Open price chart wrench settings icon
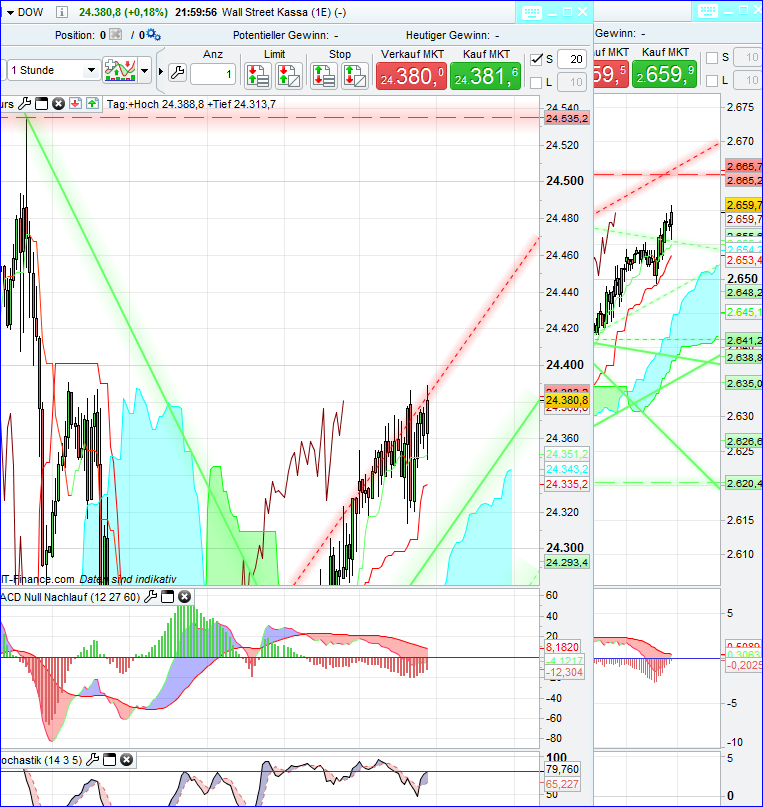 (x=24, y=104)
